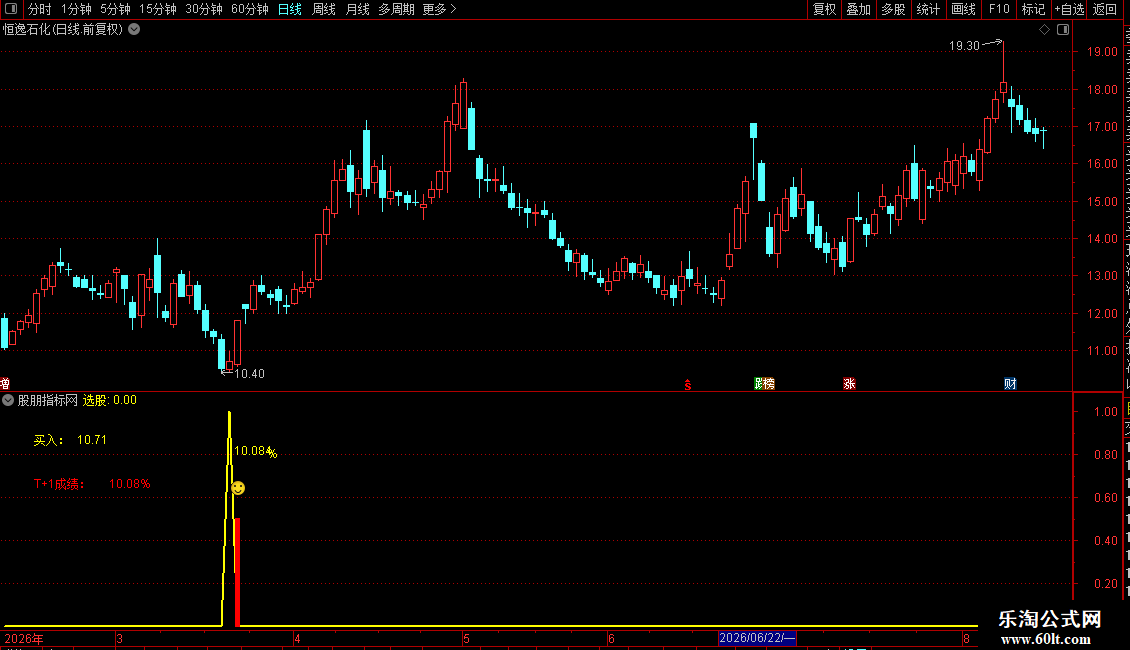Add stock to watchlist with +自选
The height and width of the screenshot is (650, 1130).
click(x=1069, y=9)
